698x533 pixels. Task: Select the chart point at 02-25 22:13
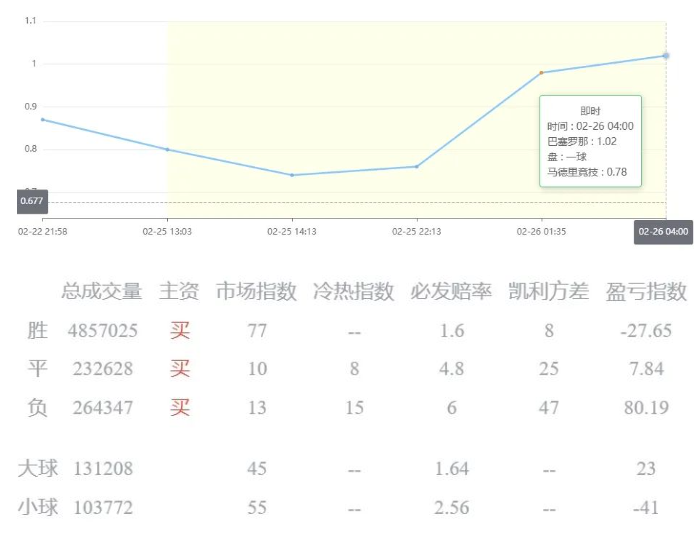click(x=417, y=167)
